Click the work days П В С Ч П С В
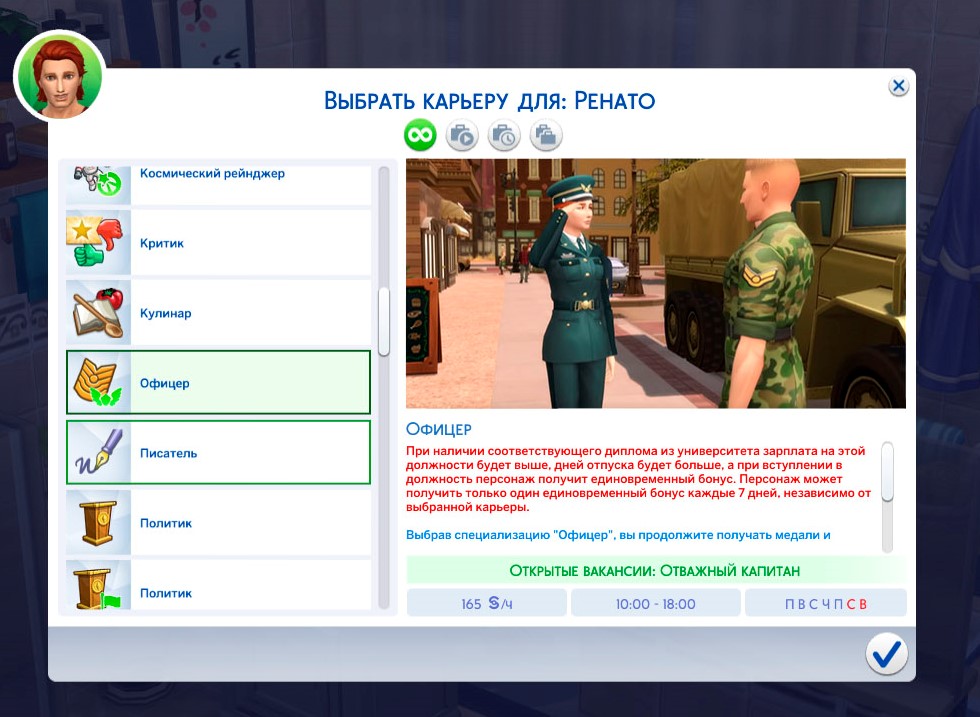This screenshot has width=980, height=717. 826,603
